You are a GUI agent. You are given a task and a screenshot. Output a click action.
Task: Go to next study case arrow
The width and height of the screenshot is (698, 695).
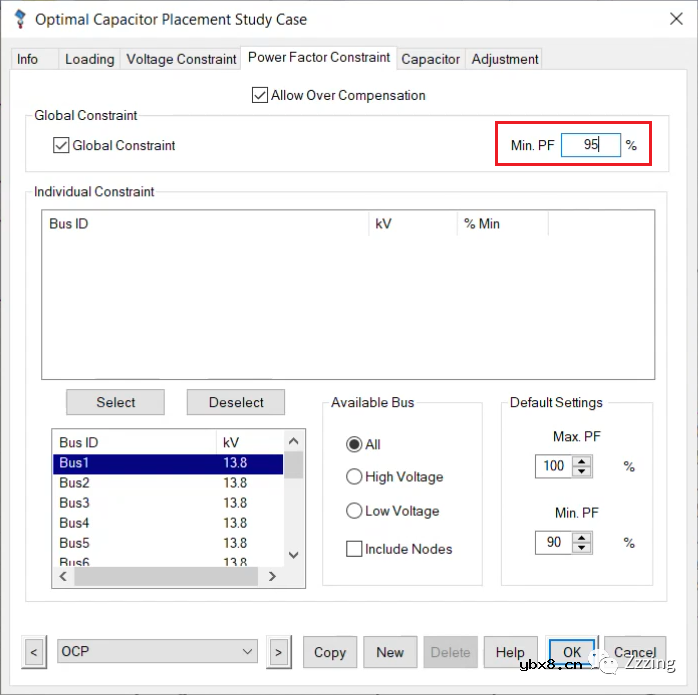click(278, 652)
